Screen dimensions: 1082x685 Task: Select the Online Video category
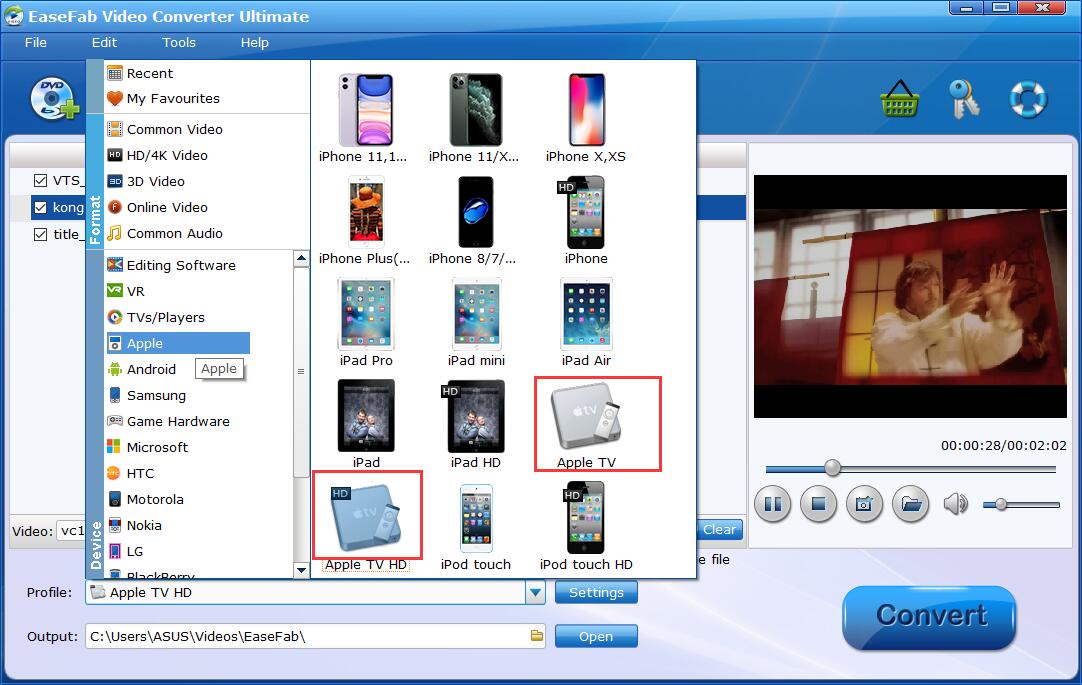pos(157,208)
